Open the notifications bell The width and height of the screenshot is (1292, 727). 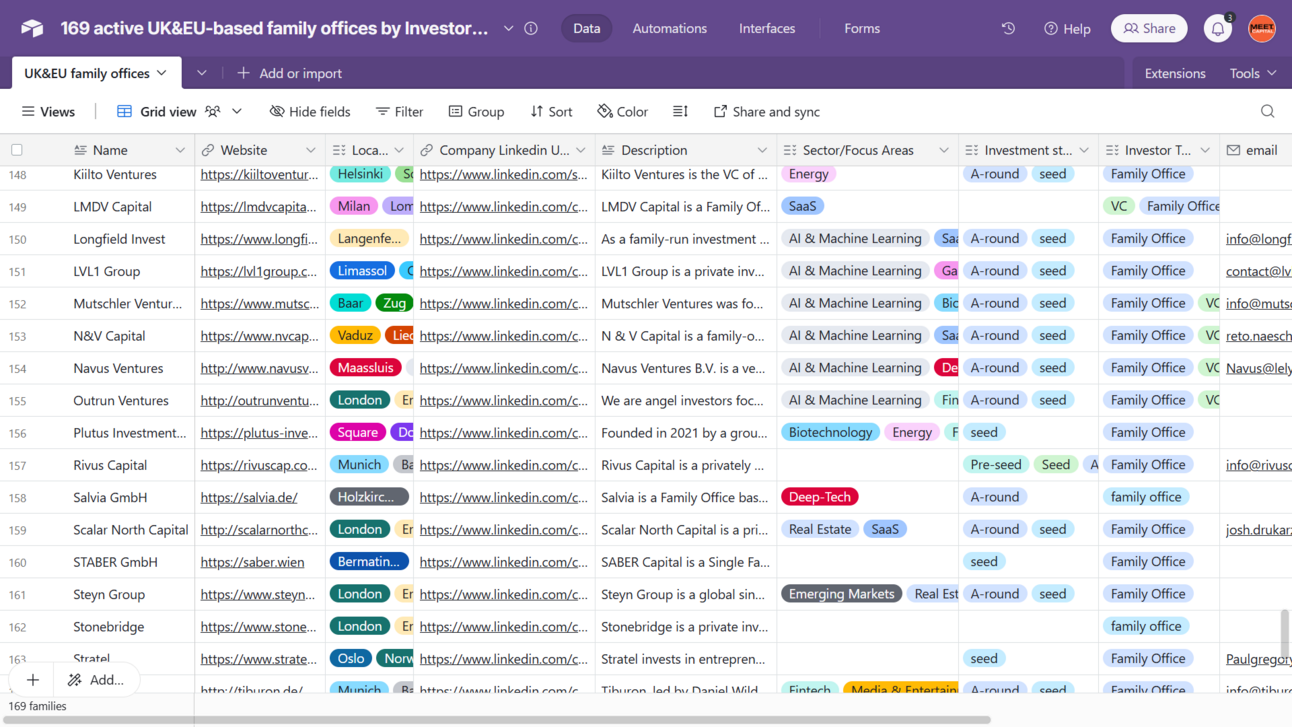1217,28
